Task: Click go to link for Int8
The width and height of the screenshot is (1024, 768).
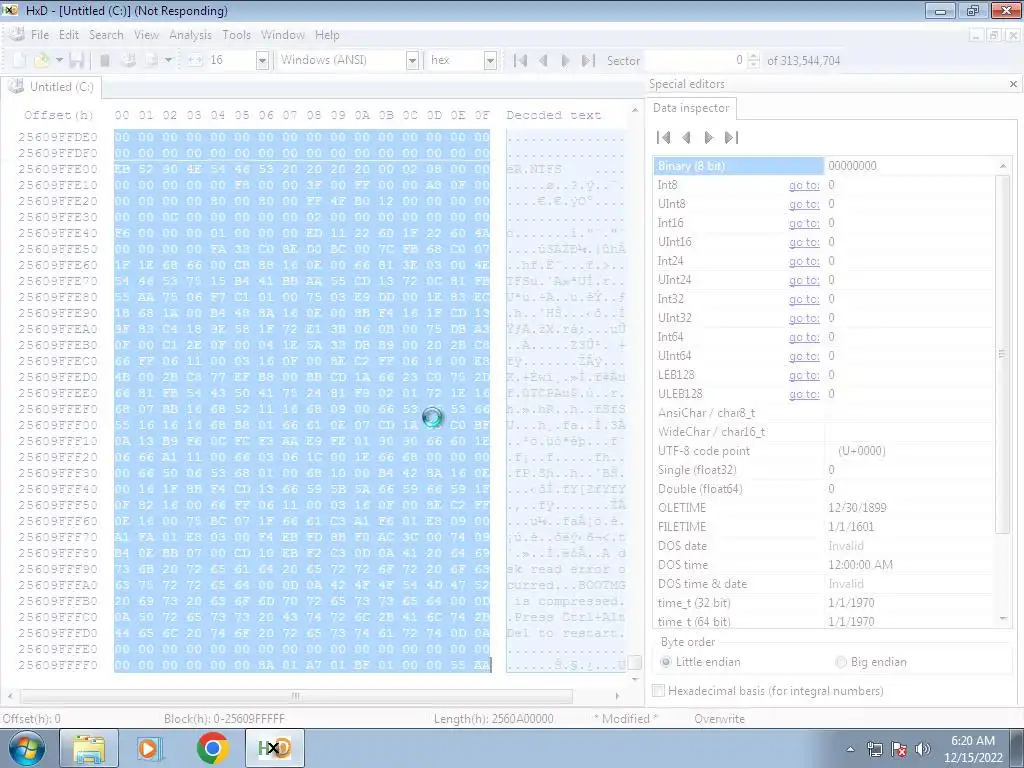Action: tap(804, 185)
